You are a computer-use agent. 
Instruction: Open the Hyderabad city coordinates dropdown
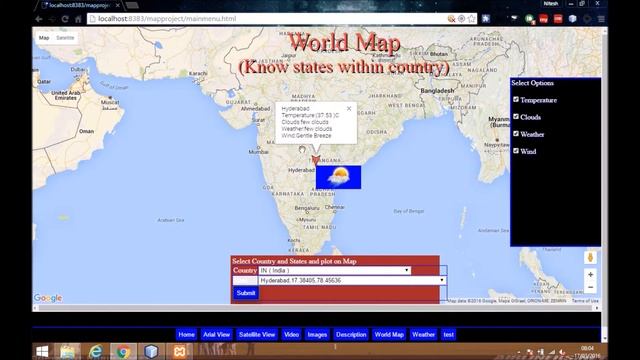(352, 280)
